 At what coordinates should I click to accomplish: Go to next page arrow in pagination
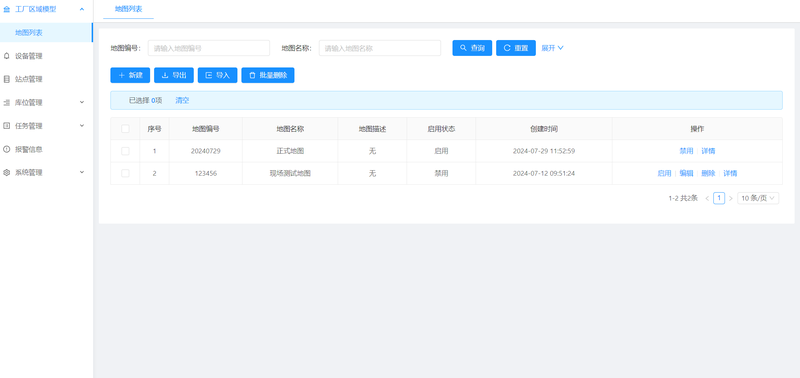[731, 198]
